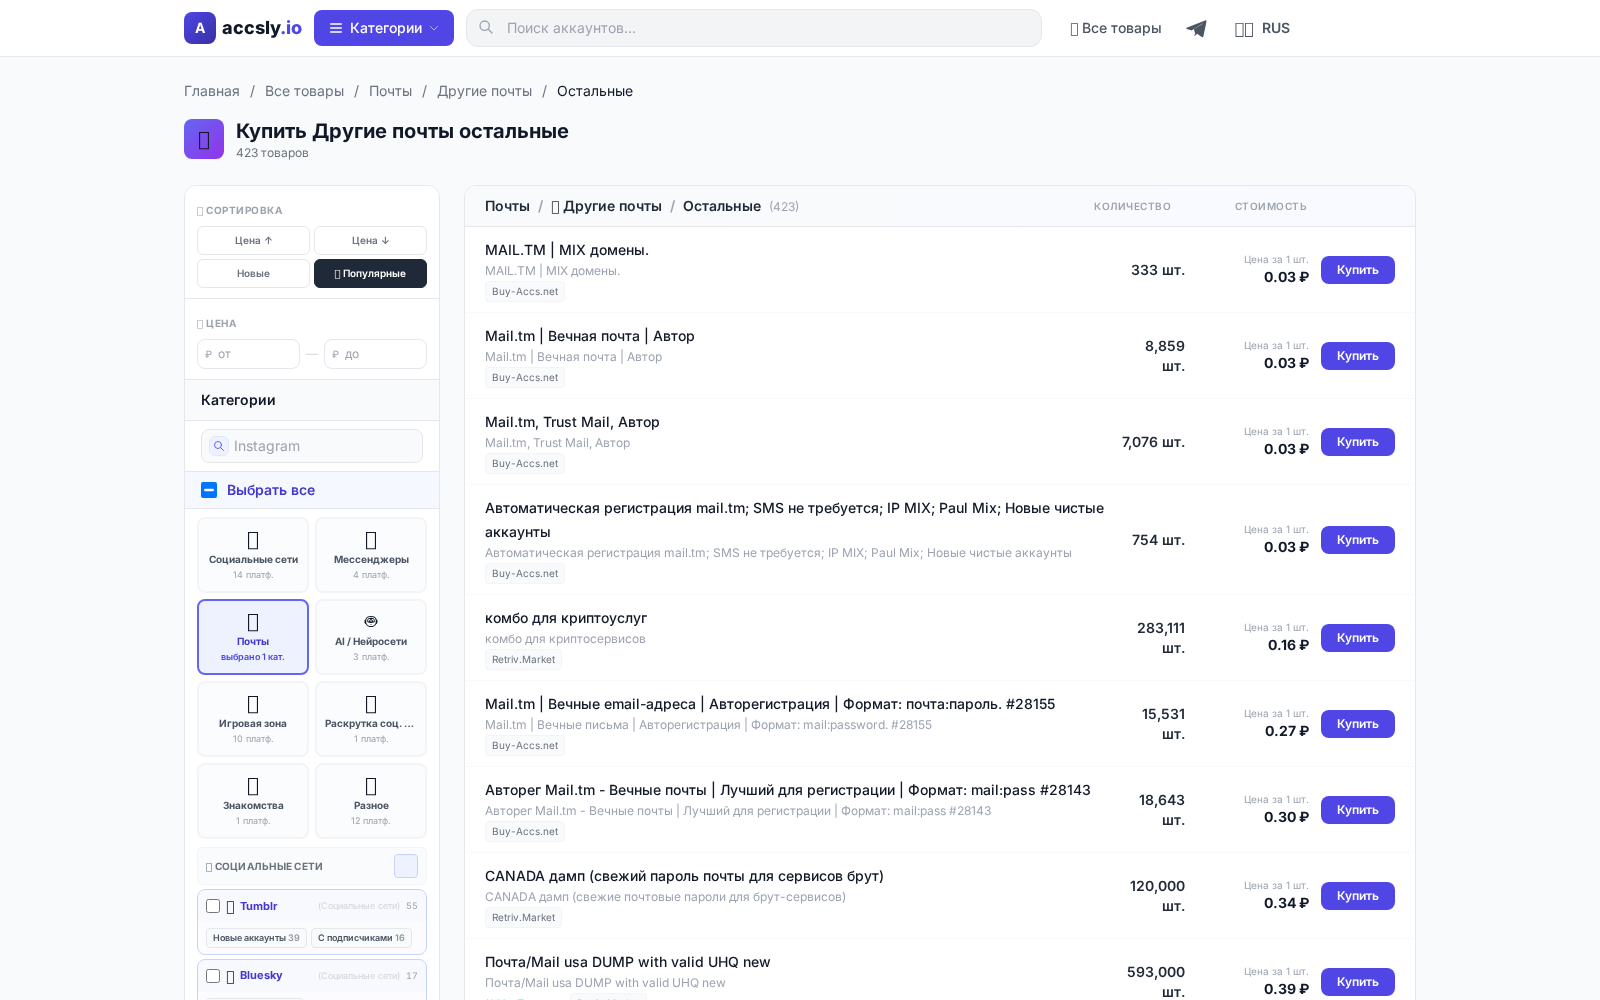Check the Tumblr platform checkbox
This screenshot has width=1600, height=1000.
coord(213,906)
